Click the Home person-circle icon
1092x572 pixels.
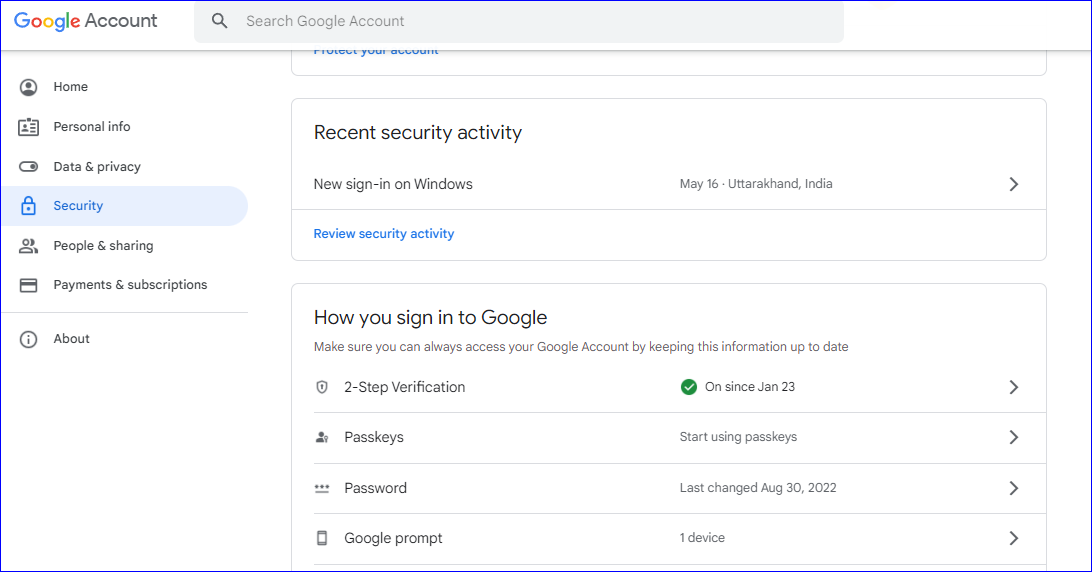pos(29,87)
